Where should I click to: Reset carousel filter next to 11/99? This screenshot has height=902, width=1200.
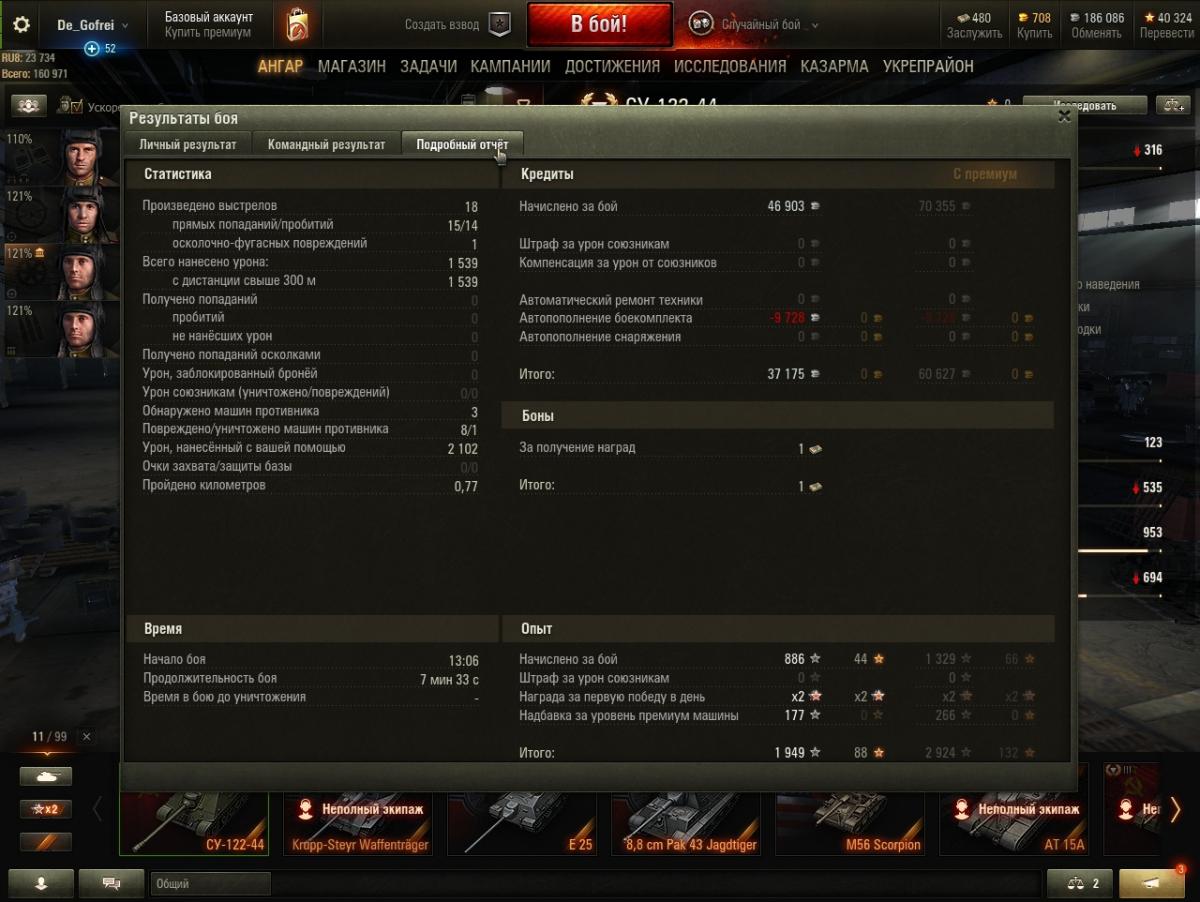(86, 737)
